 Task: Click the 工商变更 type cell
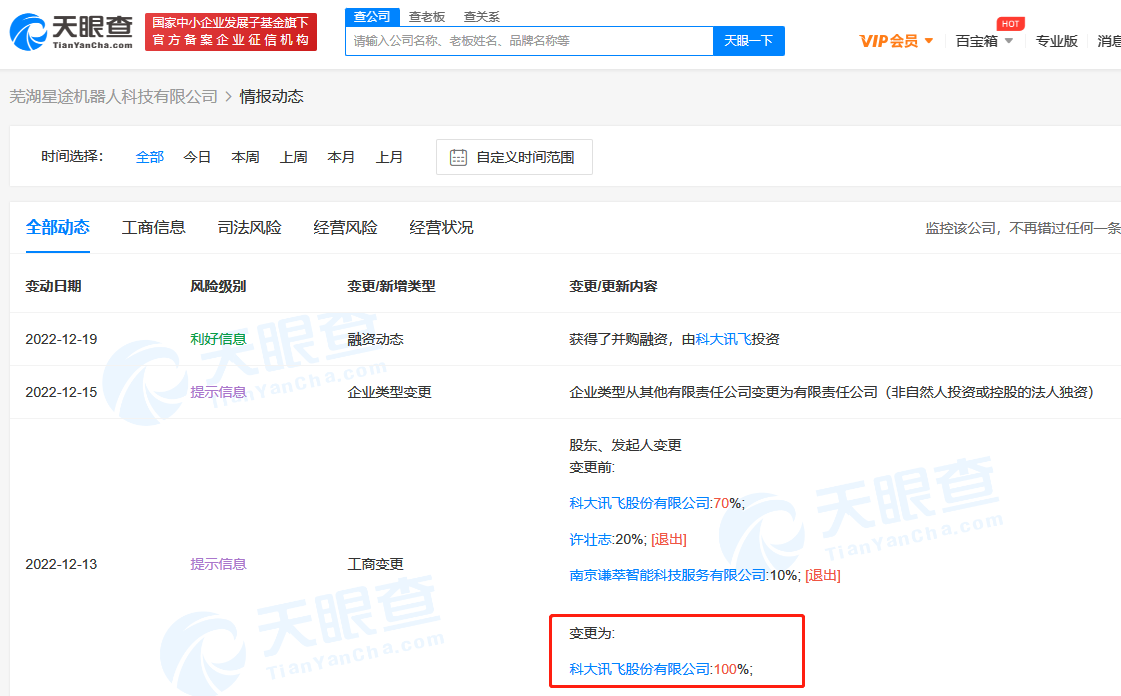click(x=375, y=564)
